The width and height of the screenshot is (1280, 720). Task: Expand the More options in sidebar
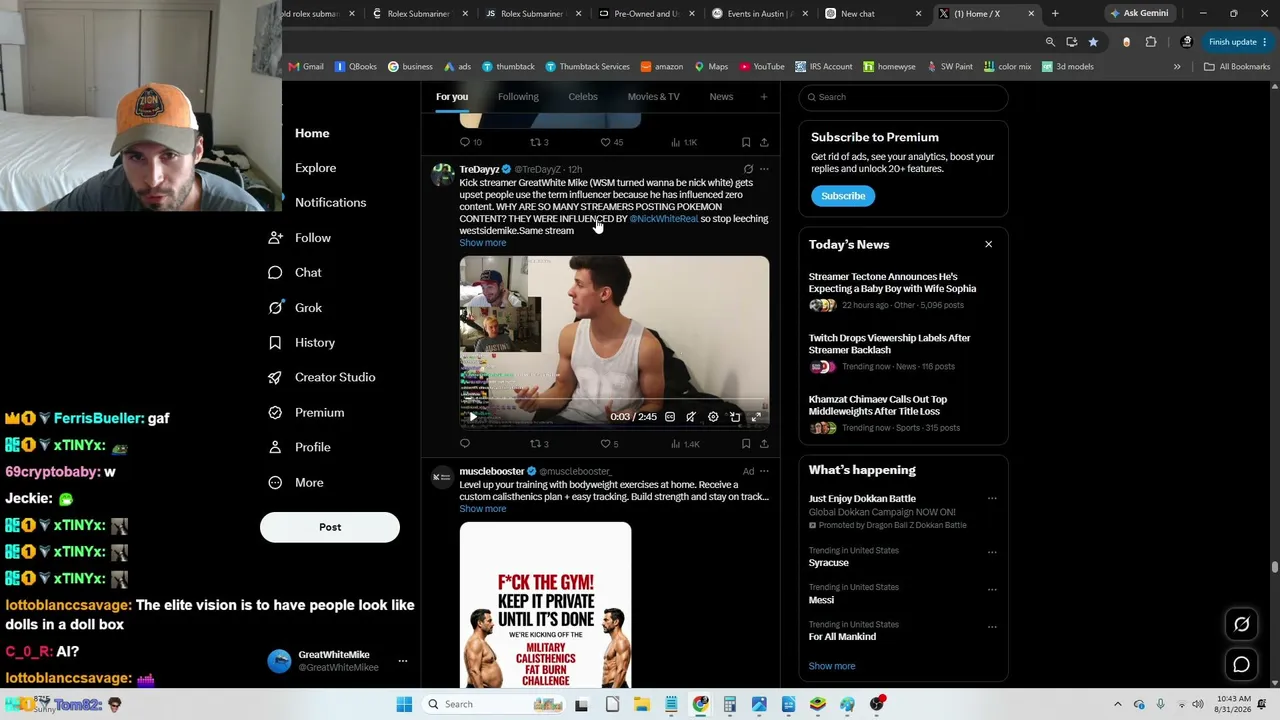(x=275, y=482)
